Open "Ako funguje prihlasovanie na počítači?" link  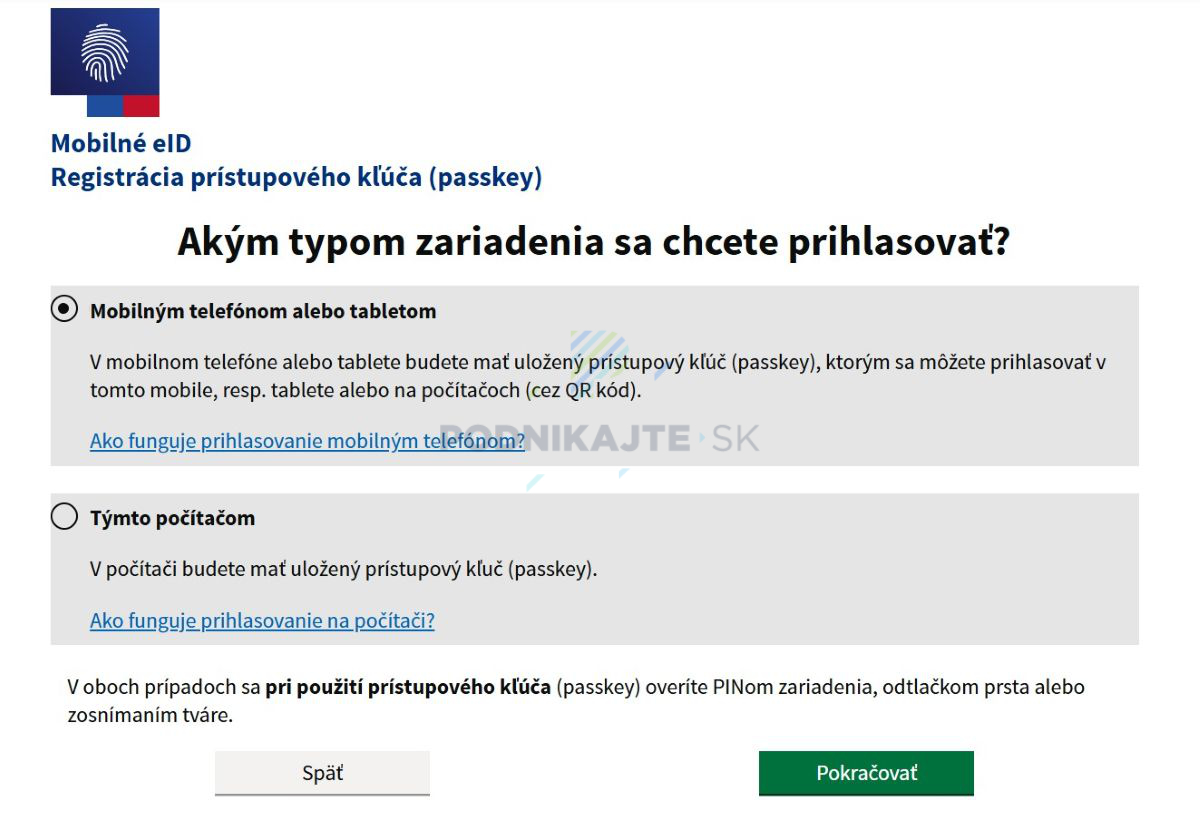262,620
